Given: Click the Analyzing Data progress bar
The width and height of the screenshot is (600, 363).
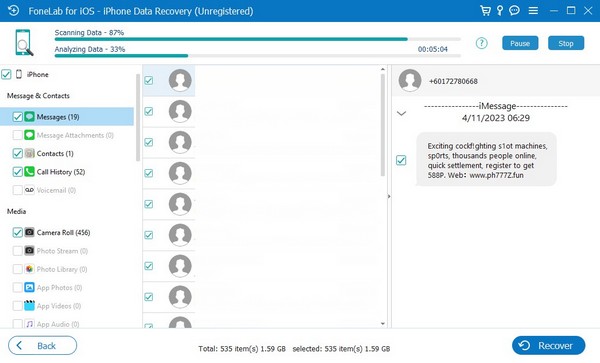Looking at the screenshot, I should point(258,56).
